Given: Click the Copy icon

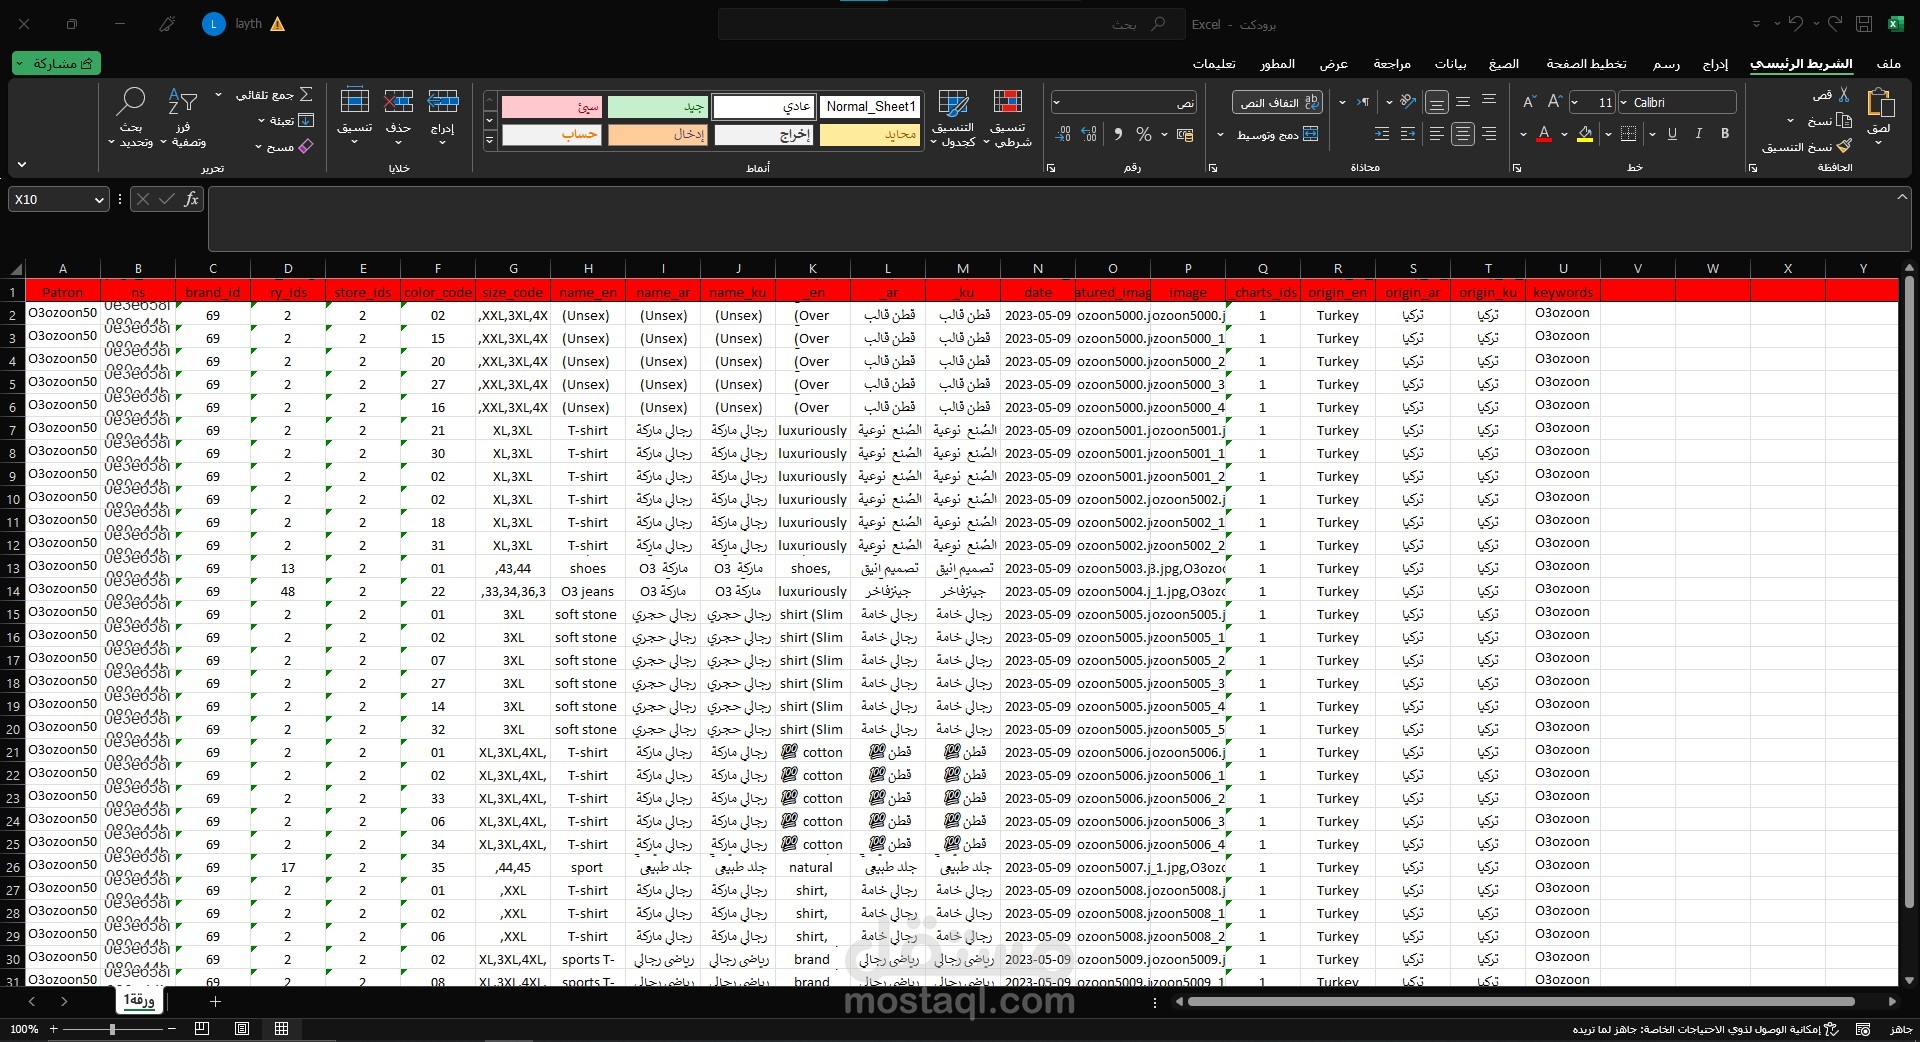Looking at the screenshot, I should tap(1844, 120).
